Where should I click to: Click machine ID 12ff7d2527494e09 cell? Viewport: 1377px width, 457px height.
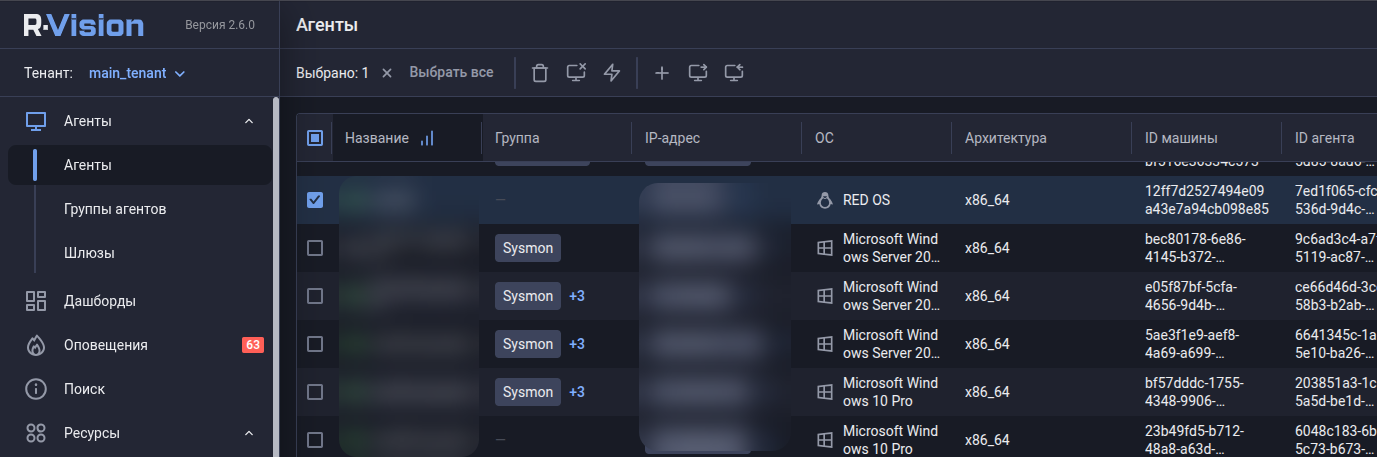[x=1206, y=200]
